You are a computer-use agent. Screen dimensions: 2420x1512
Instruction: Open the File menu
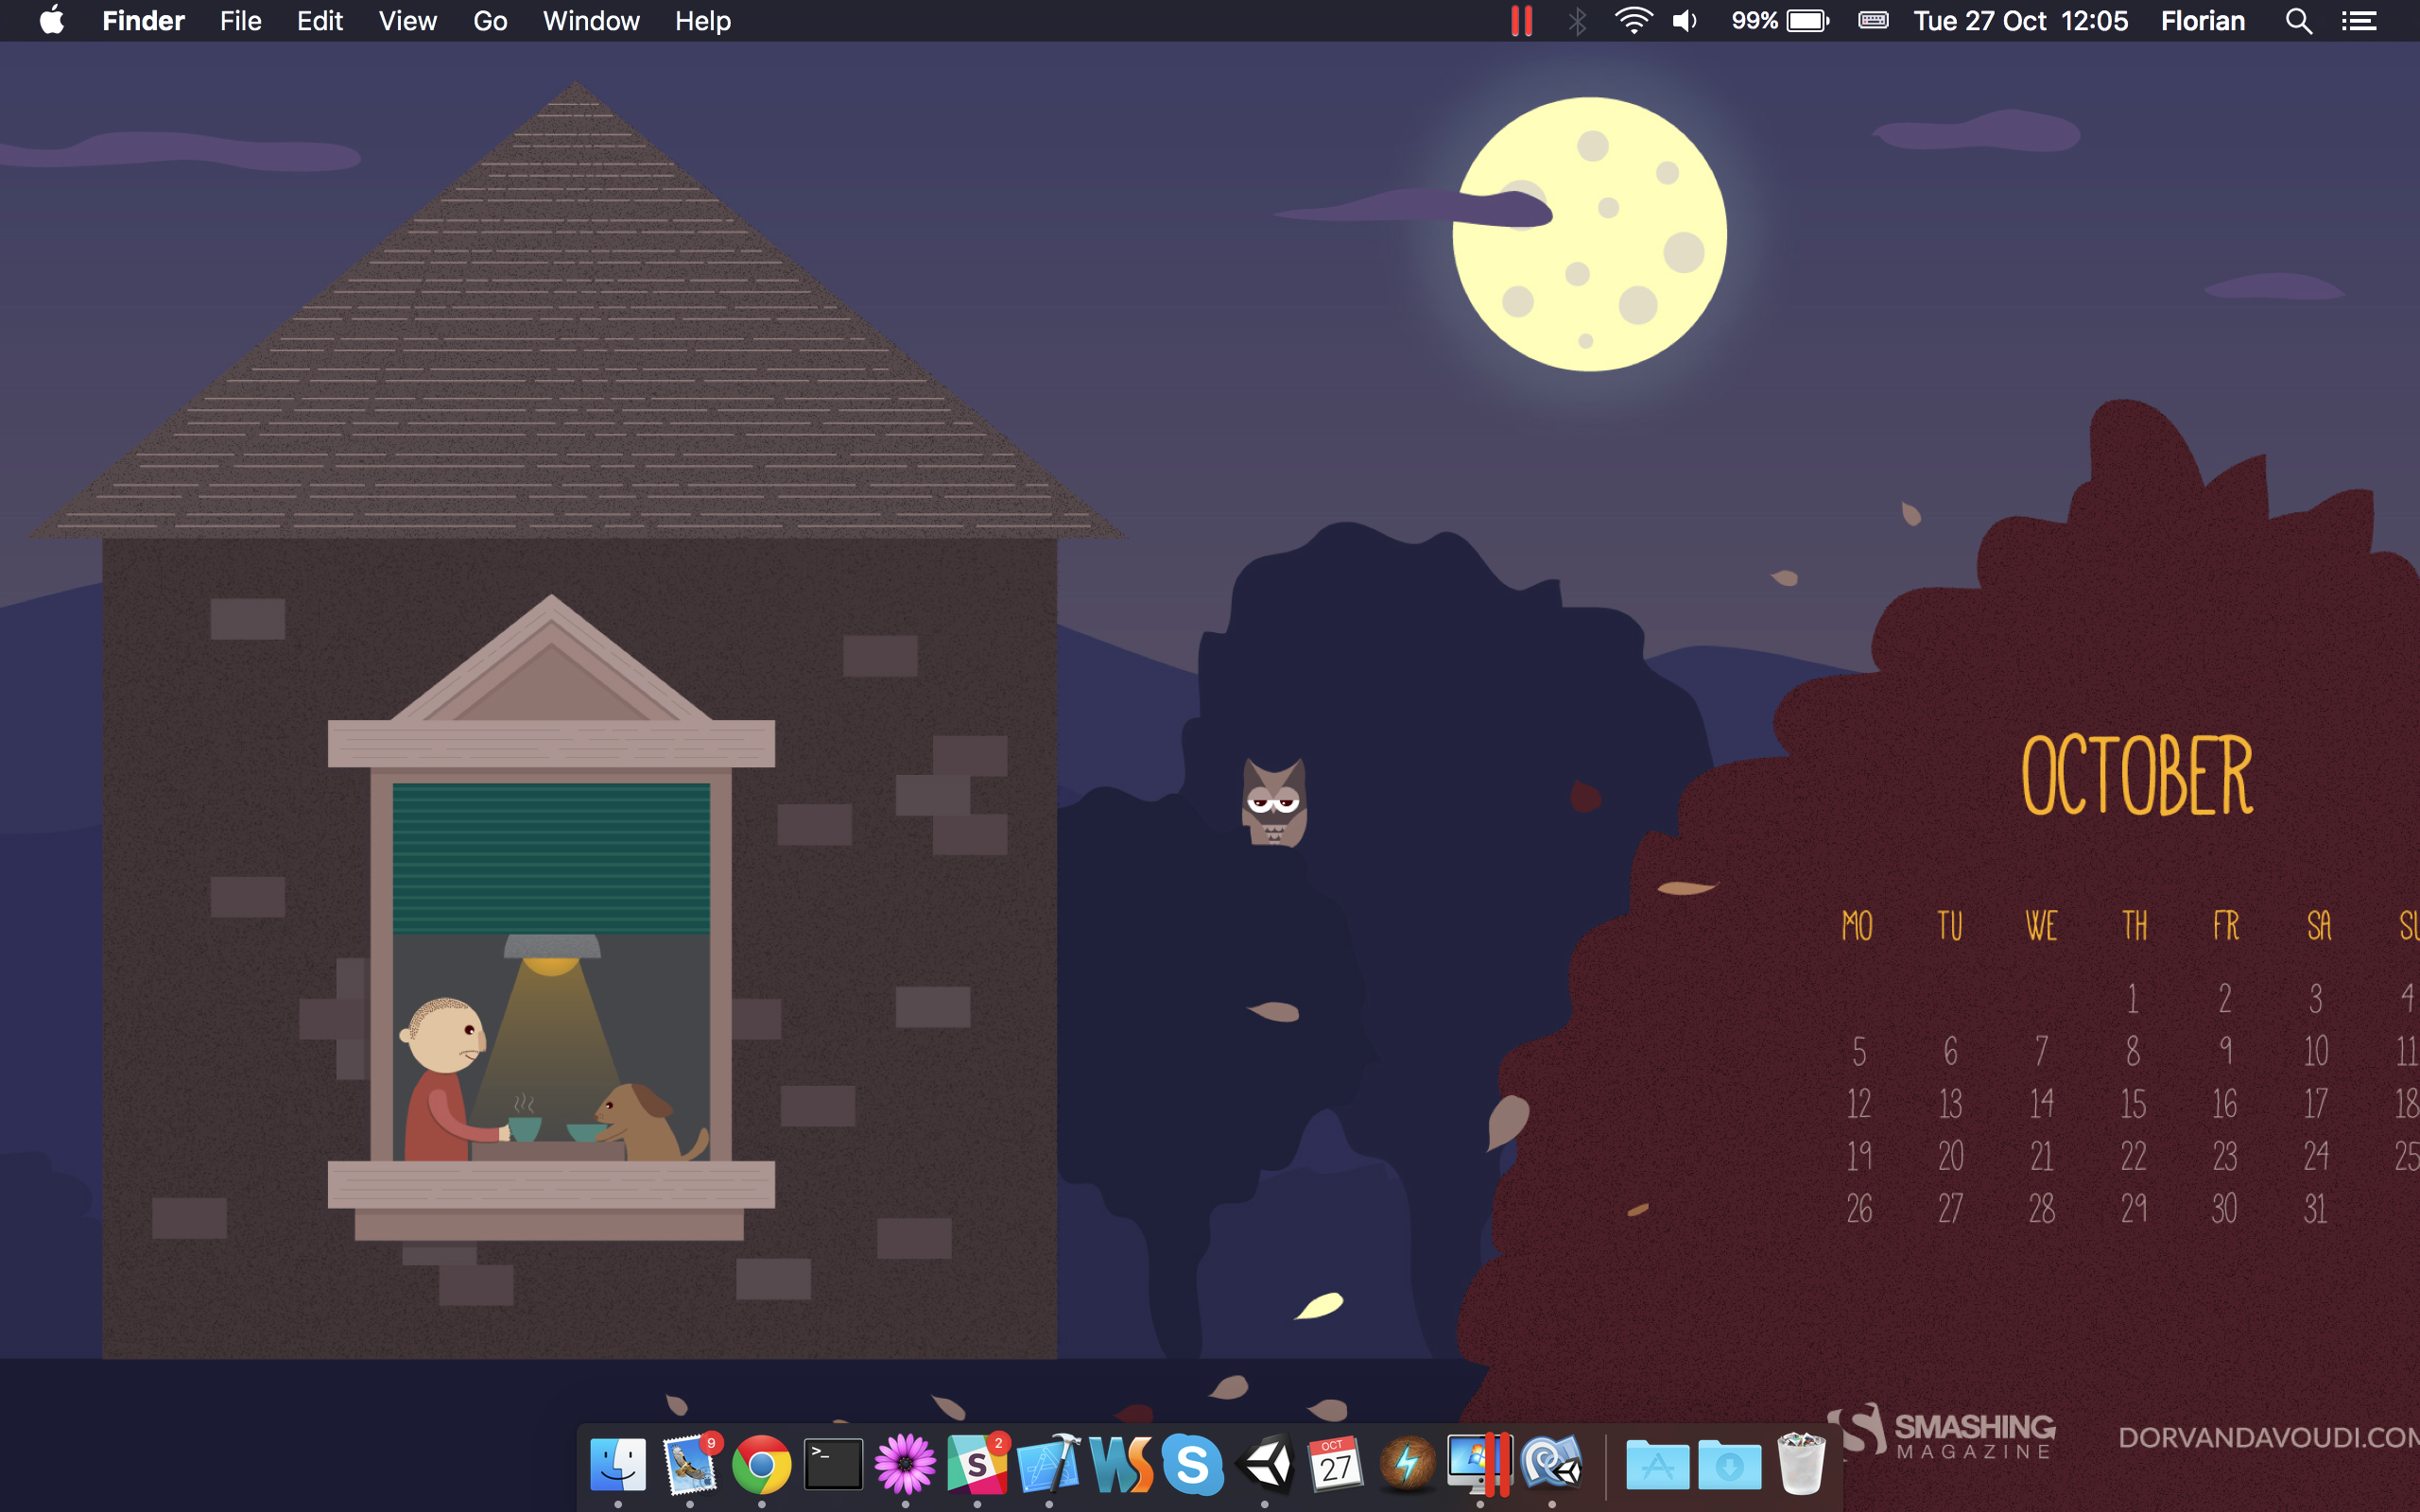tap(240, 21)
